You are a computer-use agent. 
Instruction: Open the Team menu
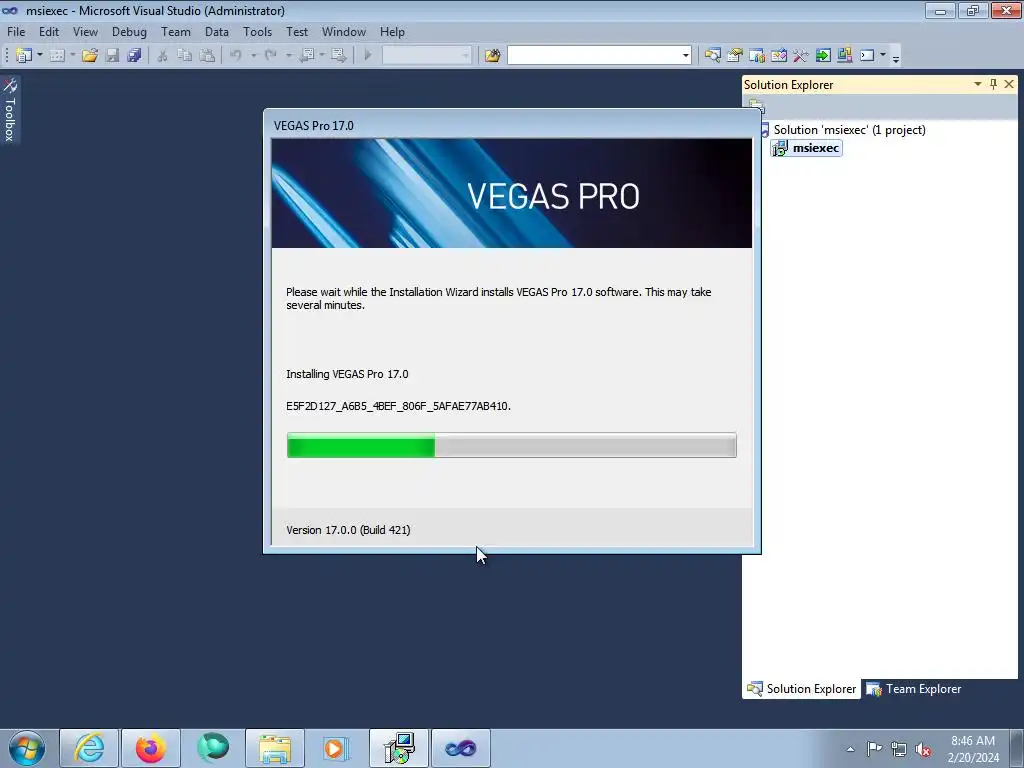point(176,31)
